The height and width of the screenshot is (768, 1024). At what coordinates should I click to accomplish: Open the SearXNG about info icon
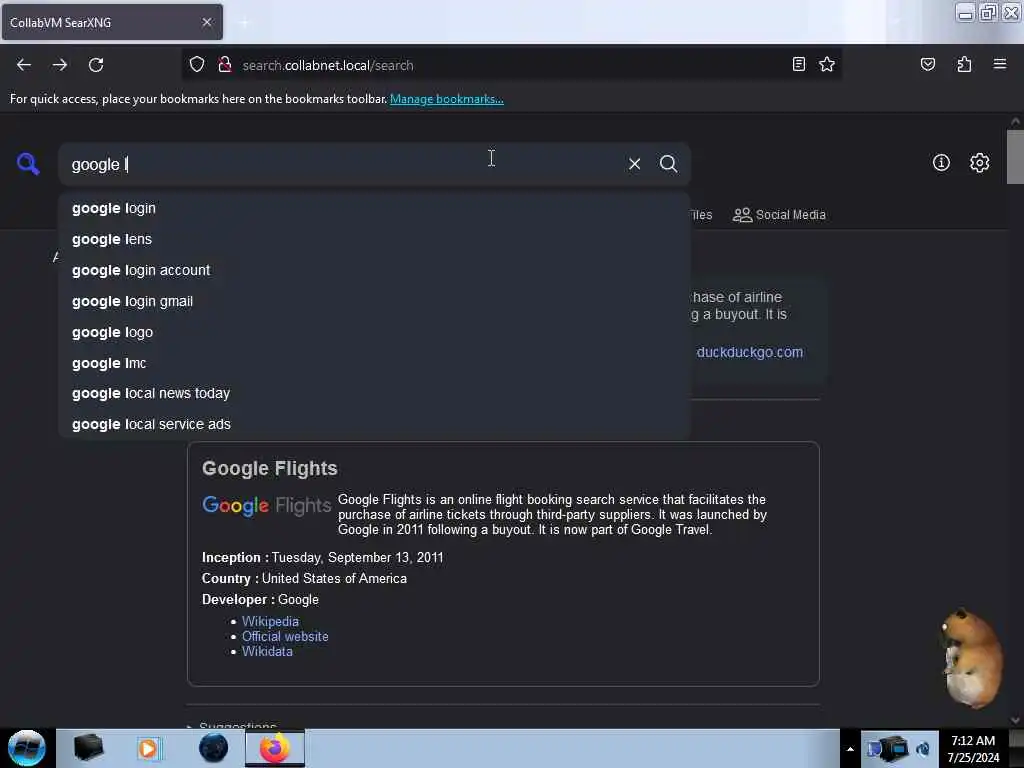click(940, 163)
